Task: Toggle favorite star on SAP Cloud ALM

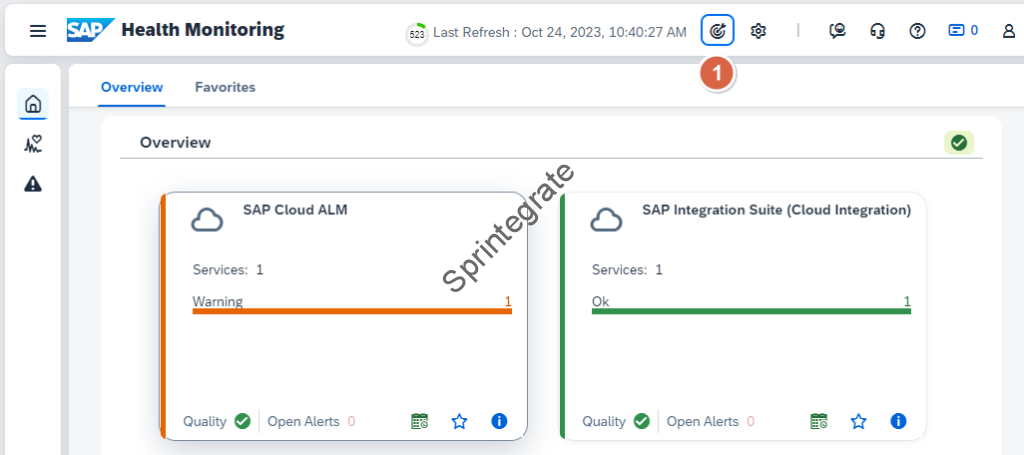Action: pyautogui.click(x=459, y=421)
